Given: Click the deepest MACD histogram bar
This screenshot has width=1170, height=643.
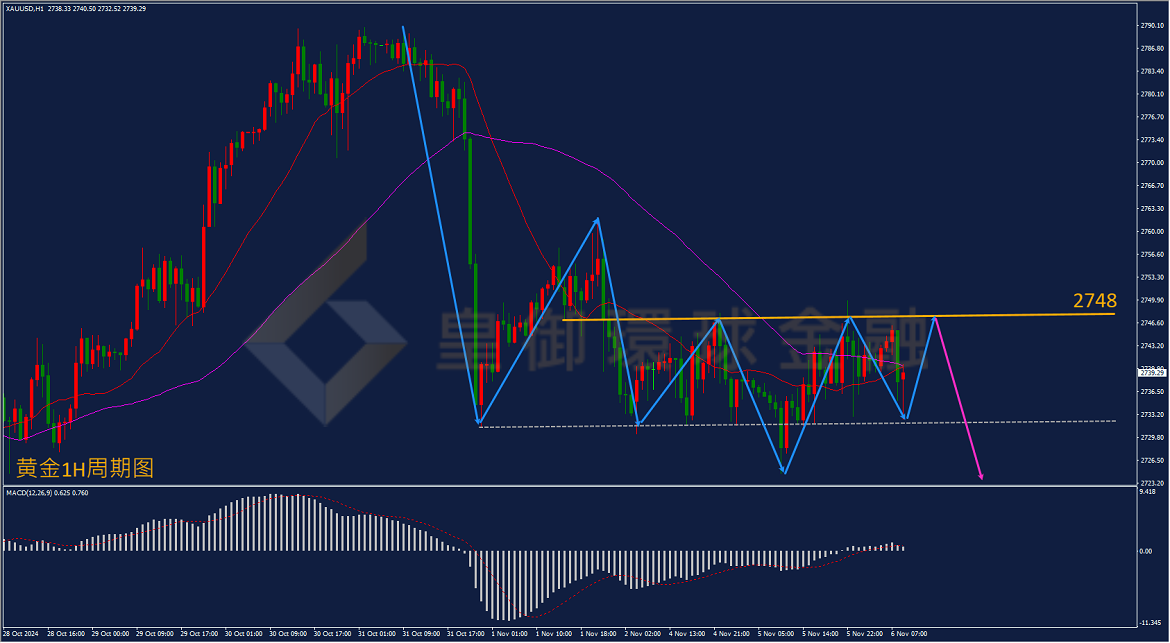Looking at the screenshot, I should [508, 586].
